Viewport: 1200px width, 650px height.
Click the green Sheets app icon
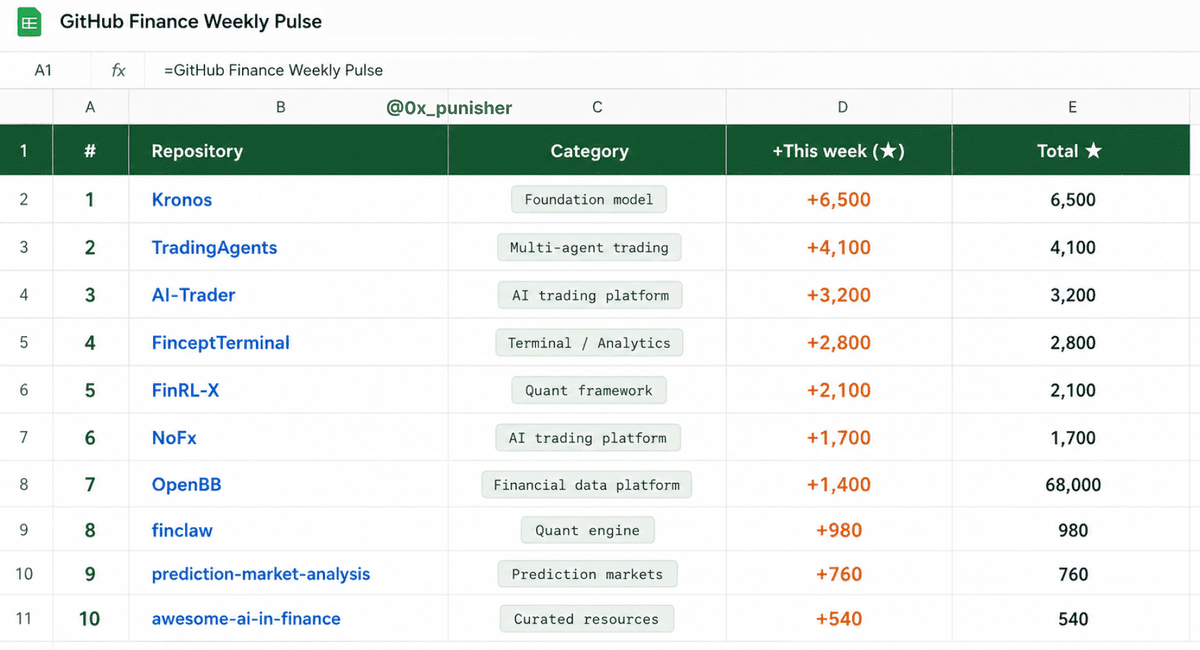(x=30, y=22)
